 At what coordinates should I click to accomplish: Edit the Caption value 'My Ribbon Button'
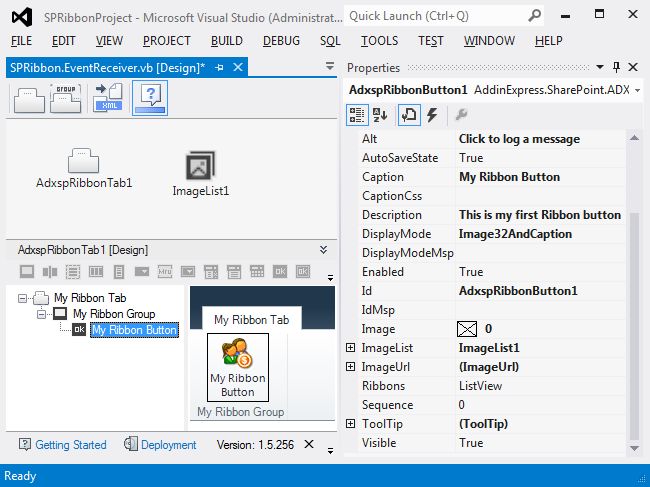tap(509, 177)
